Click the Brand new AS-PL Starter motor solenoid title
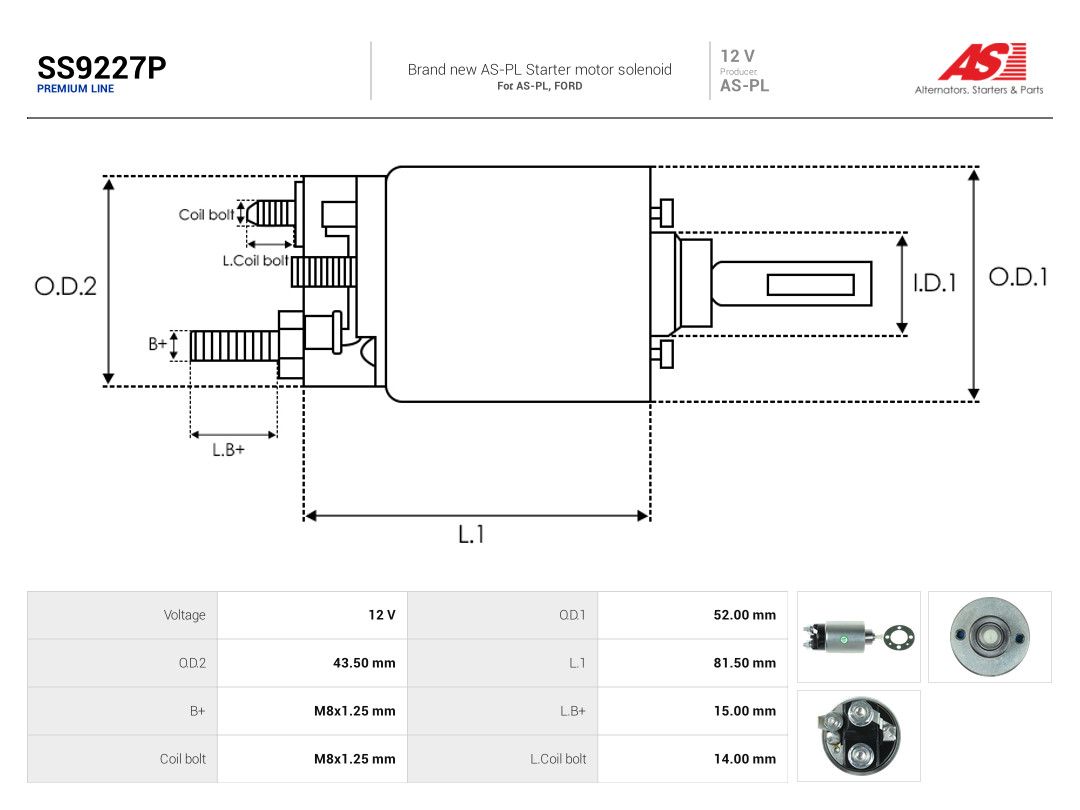This screenshot has width=1080, height=810. point(539,70)
